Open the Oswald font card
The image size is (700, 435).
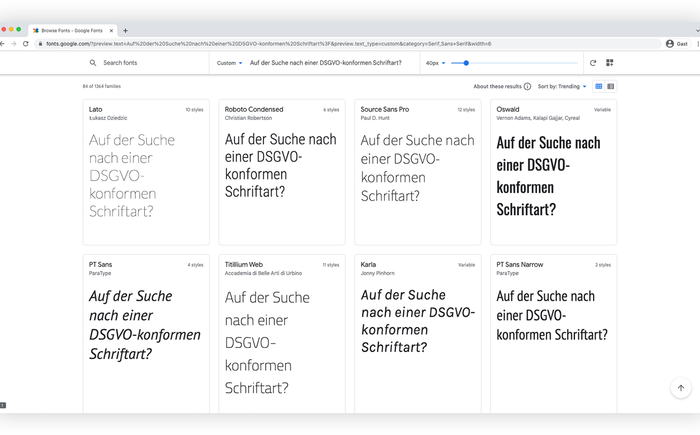click(x=554, y=172)
